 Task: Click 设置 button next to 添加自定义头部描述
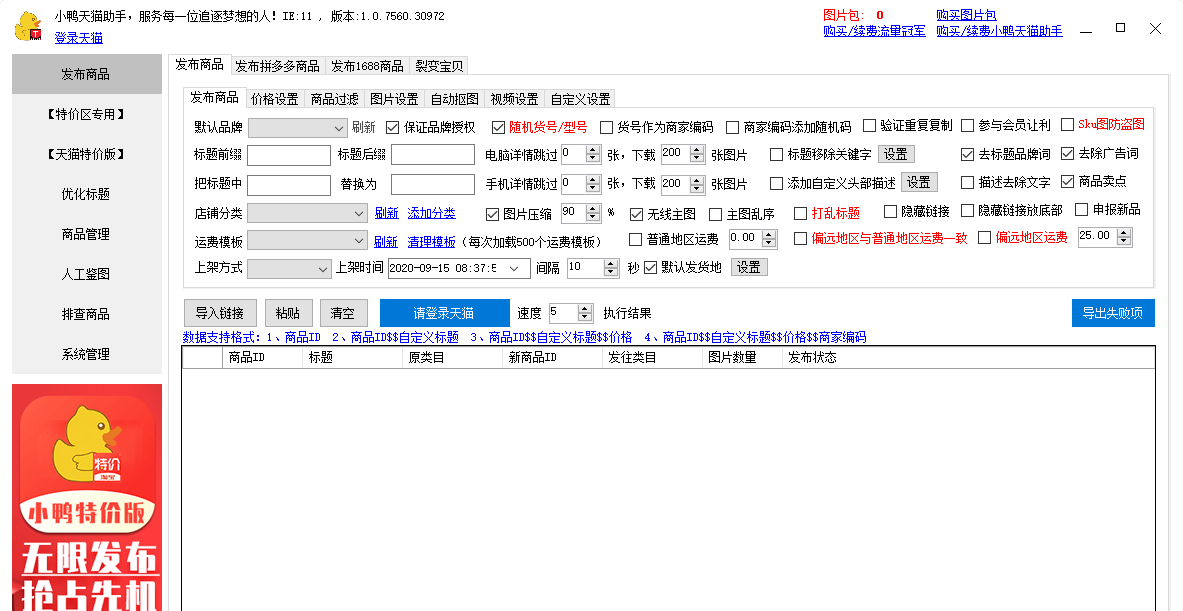(x=919, y=182)
